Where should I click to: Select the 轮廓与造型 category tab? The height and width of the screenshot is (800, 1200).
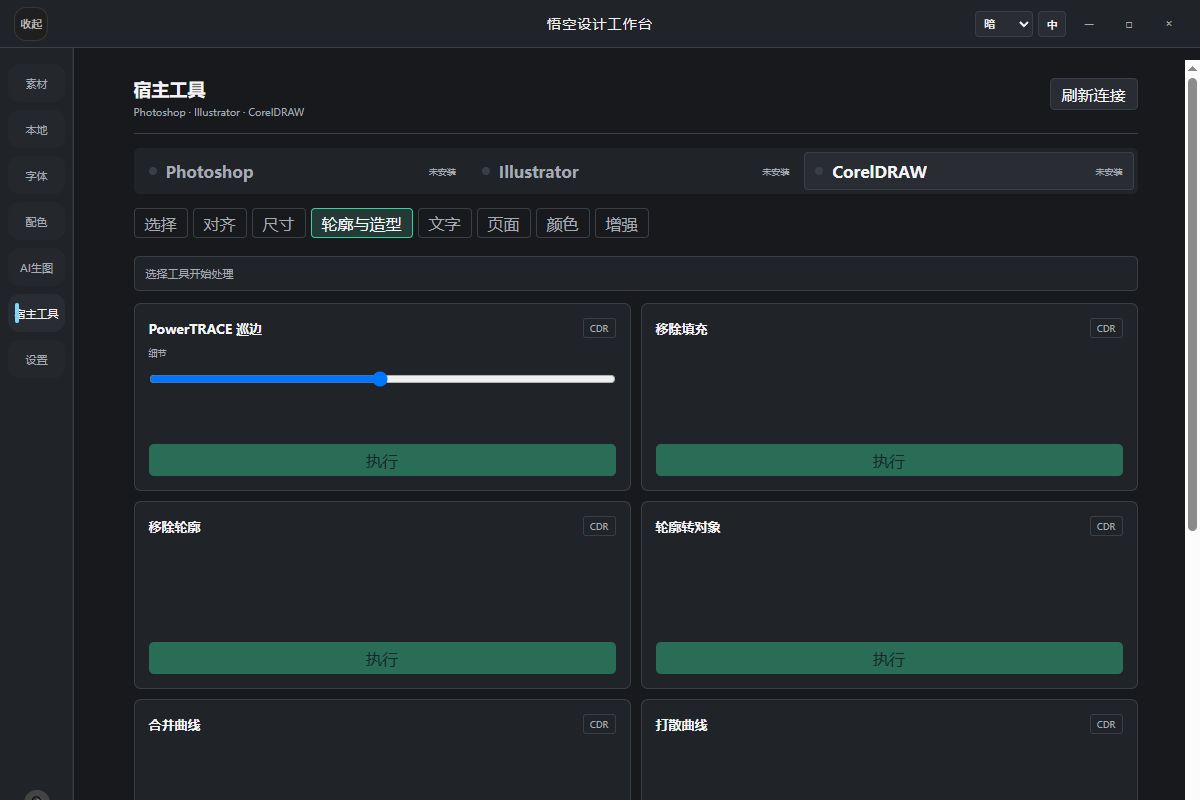coord(362,224)
